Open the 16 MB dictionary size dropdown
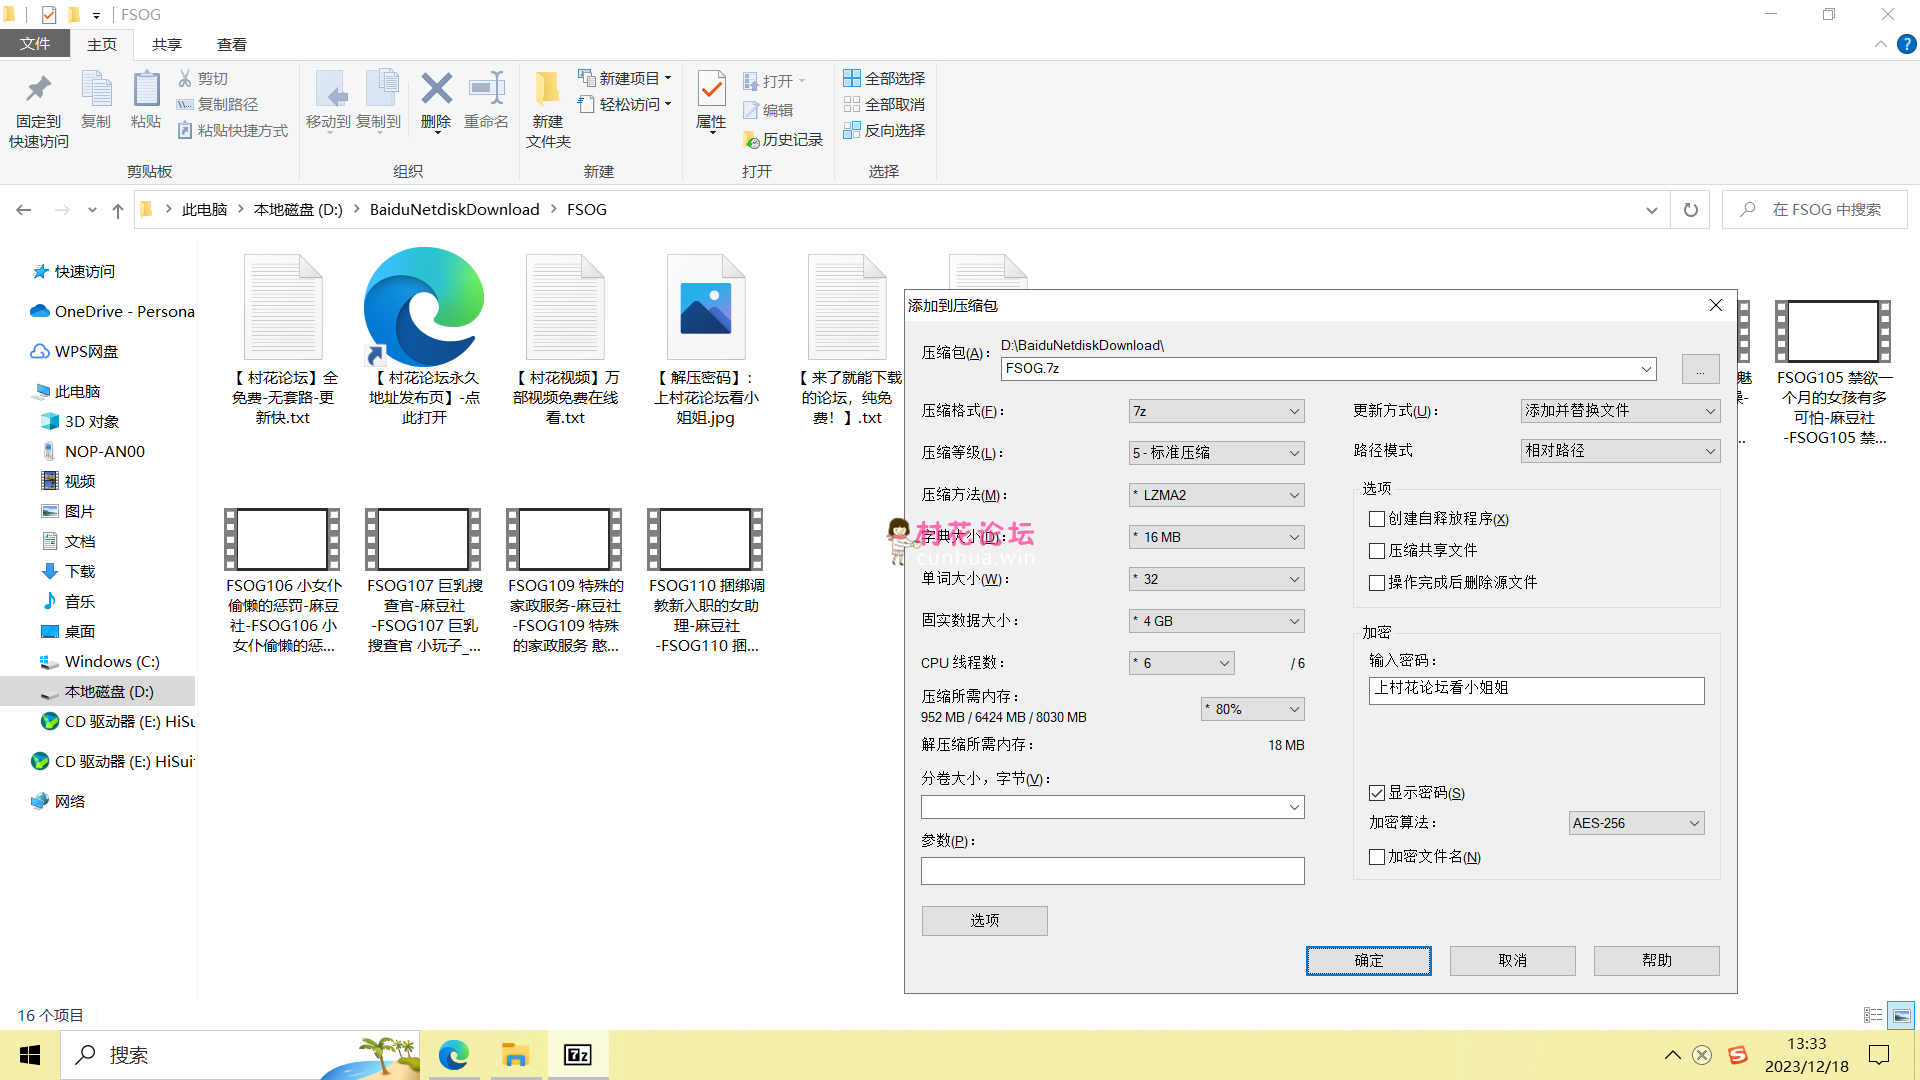Image resolution: width=1920 pixels, height=1080 pixels. (1216, 537)
